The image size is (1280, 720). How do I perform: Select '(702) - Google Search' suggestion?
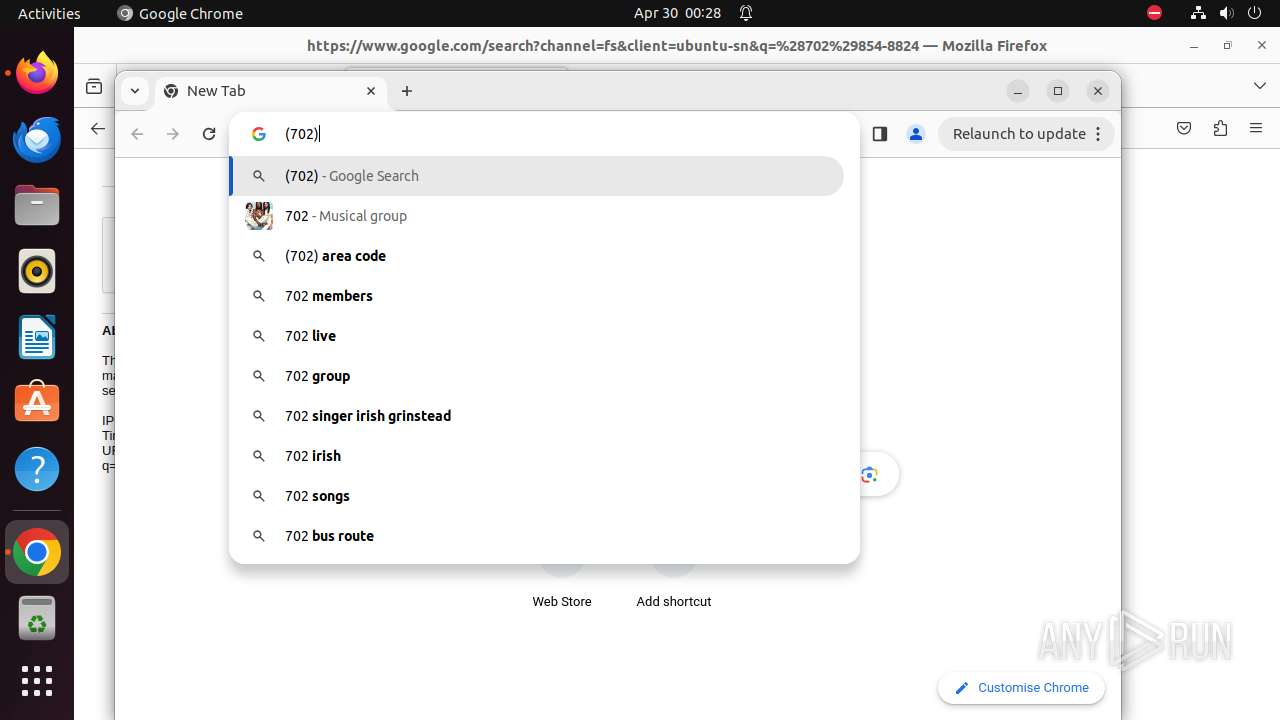pyautogui.click(x=537, y=176)
